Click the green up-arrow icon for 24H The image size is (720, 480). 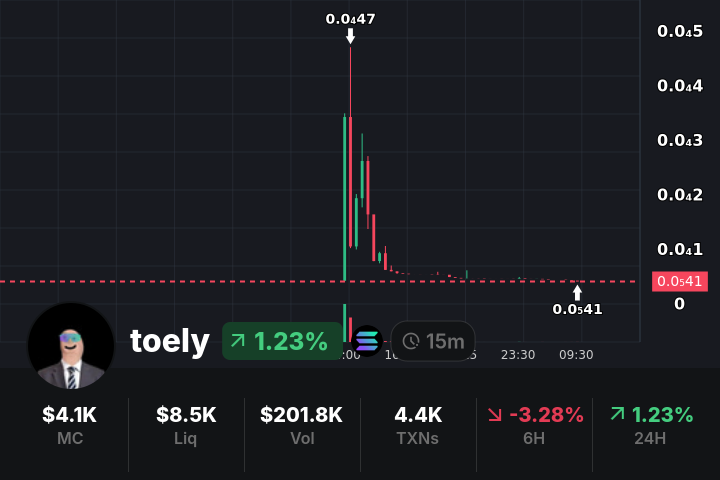pyautogui.click(x=617, y=414)
